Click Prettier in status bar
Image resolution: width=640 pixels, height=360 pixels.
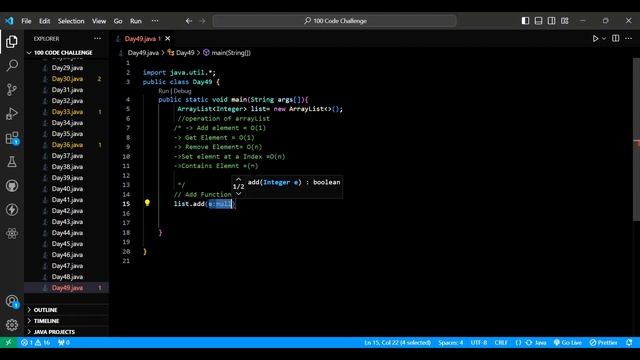pos(604,342)
